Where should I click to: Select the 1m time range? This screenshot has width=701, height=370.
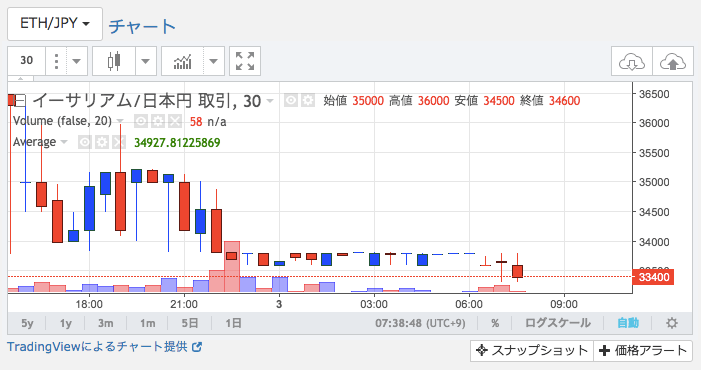[148, 323]
